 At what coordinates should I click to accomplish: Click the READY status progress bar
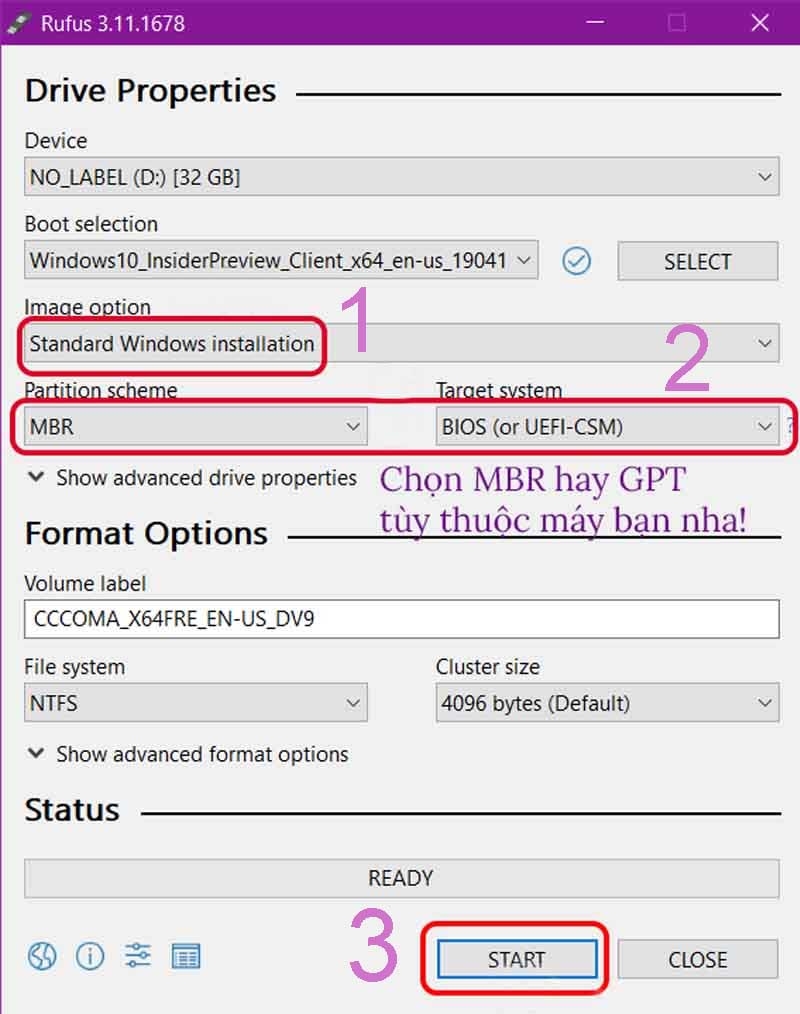[402, 878]
